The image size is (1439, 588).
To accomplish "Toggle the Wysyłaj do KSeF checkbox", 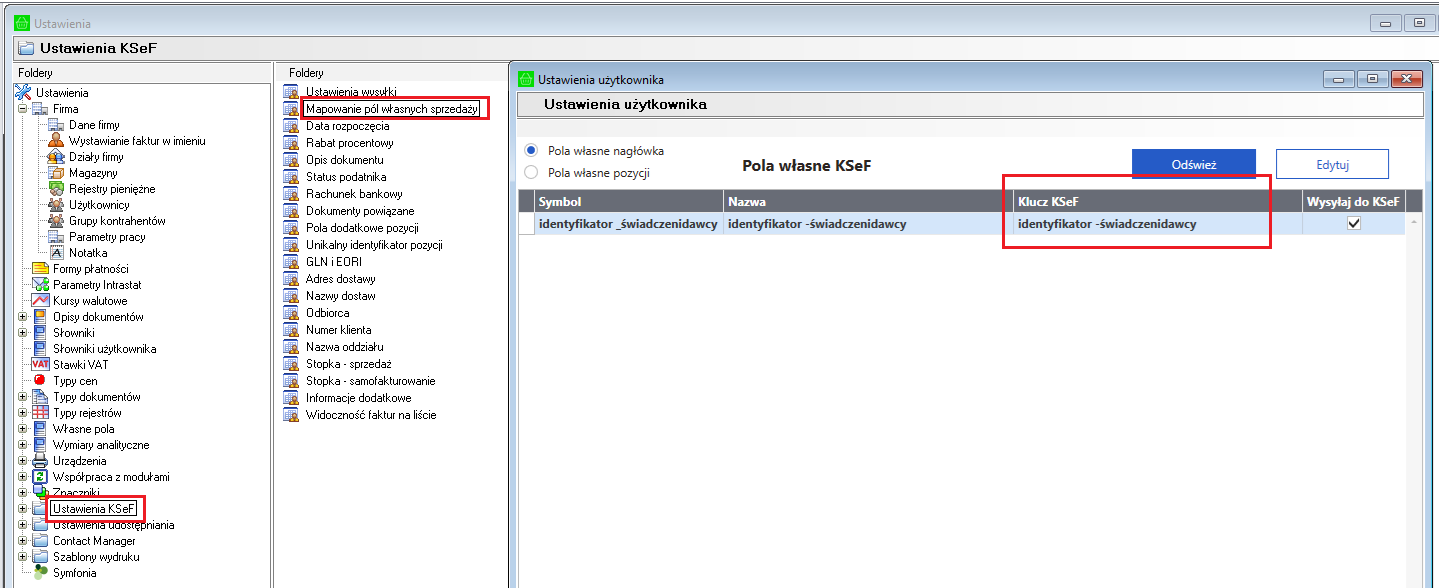I will tap(1354, 224).
